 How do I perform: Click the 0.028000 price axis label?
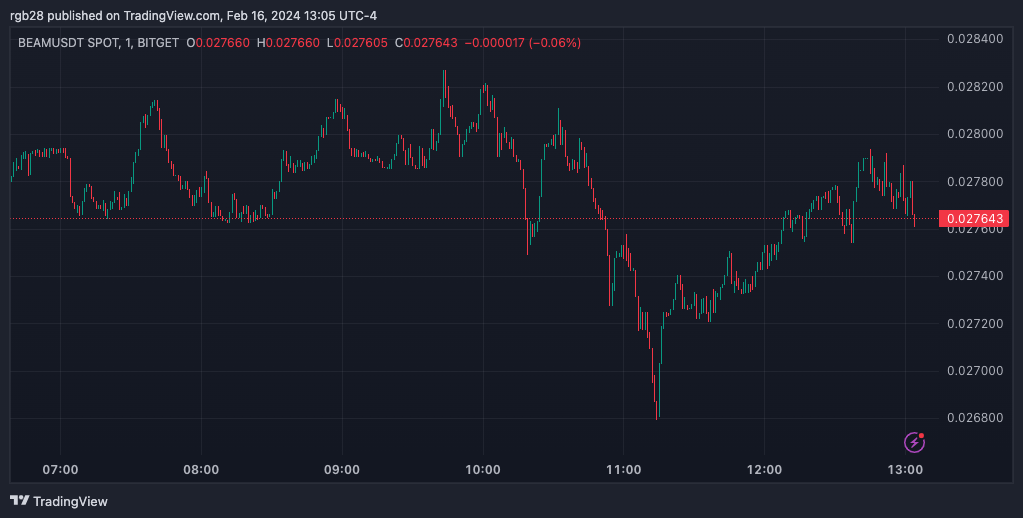pos(975,134)
